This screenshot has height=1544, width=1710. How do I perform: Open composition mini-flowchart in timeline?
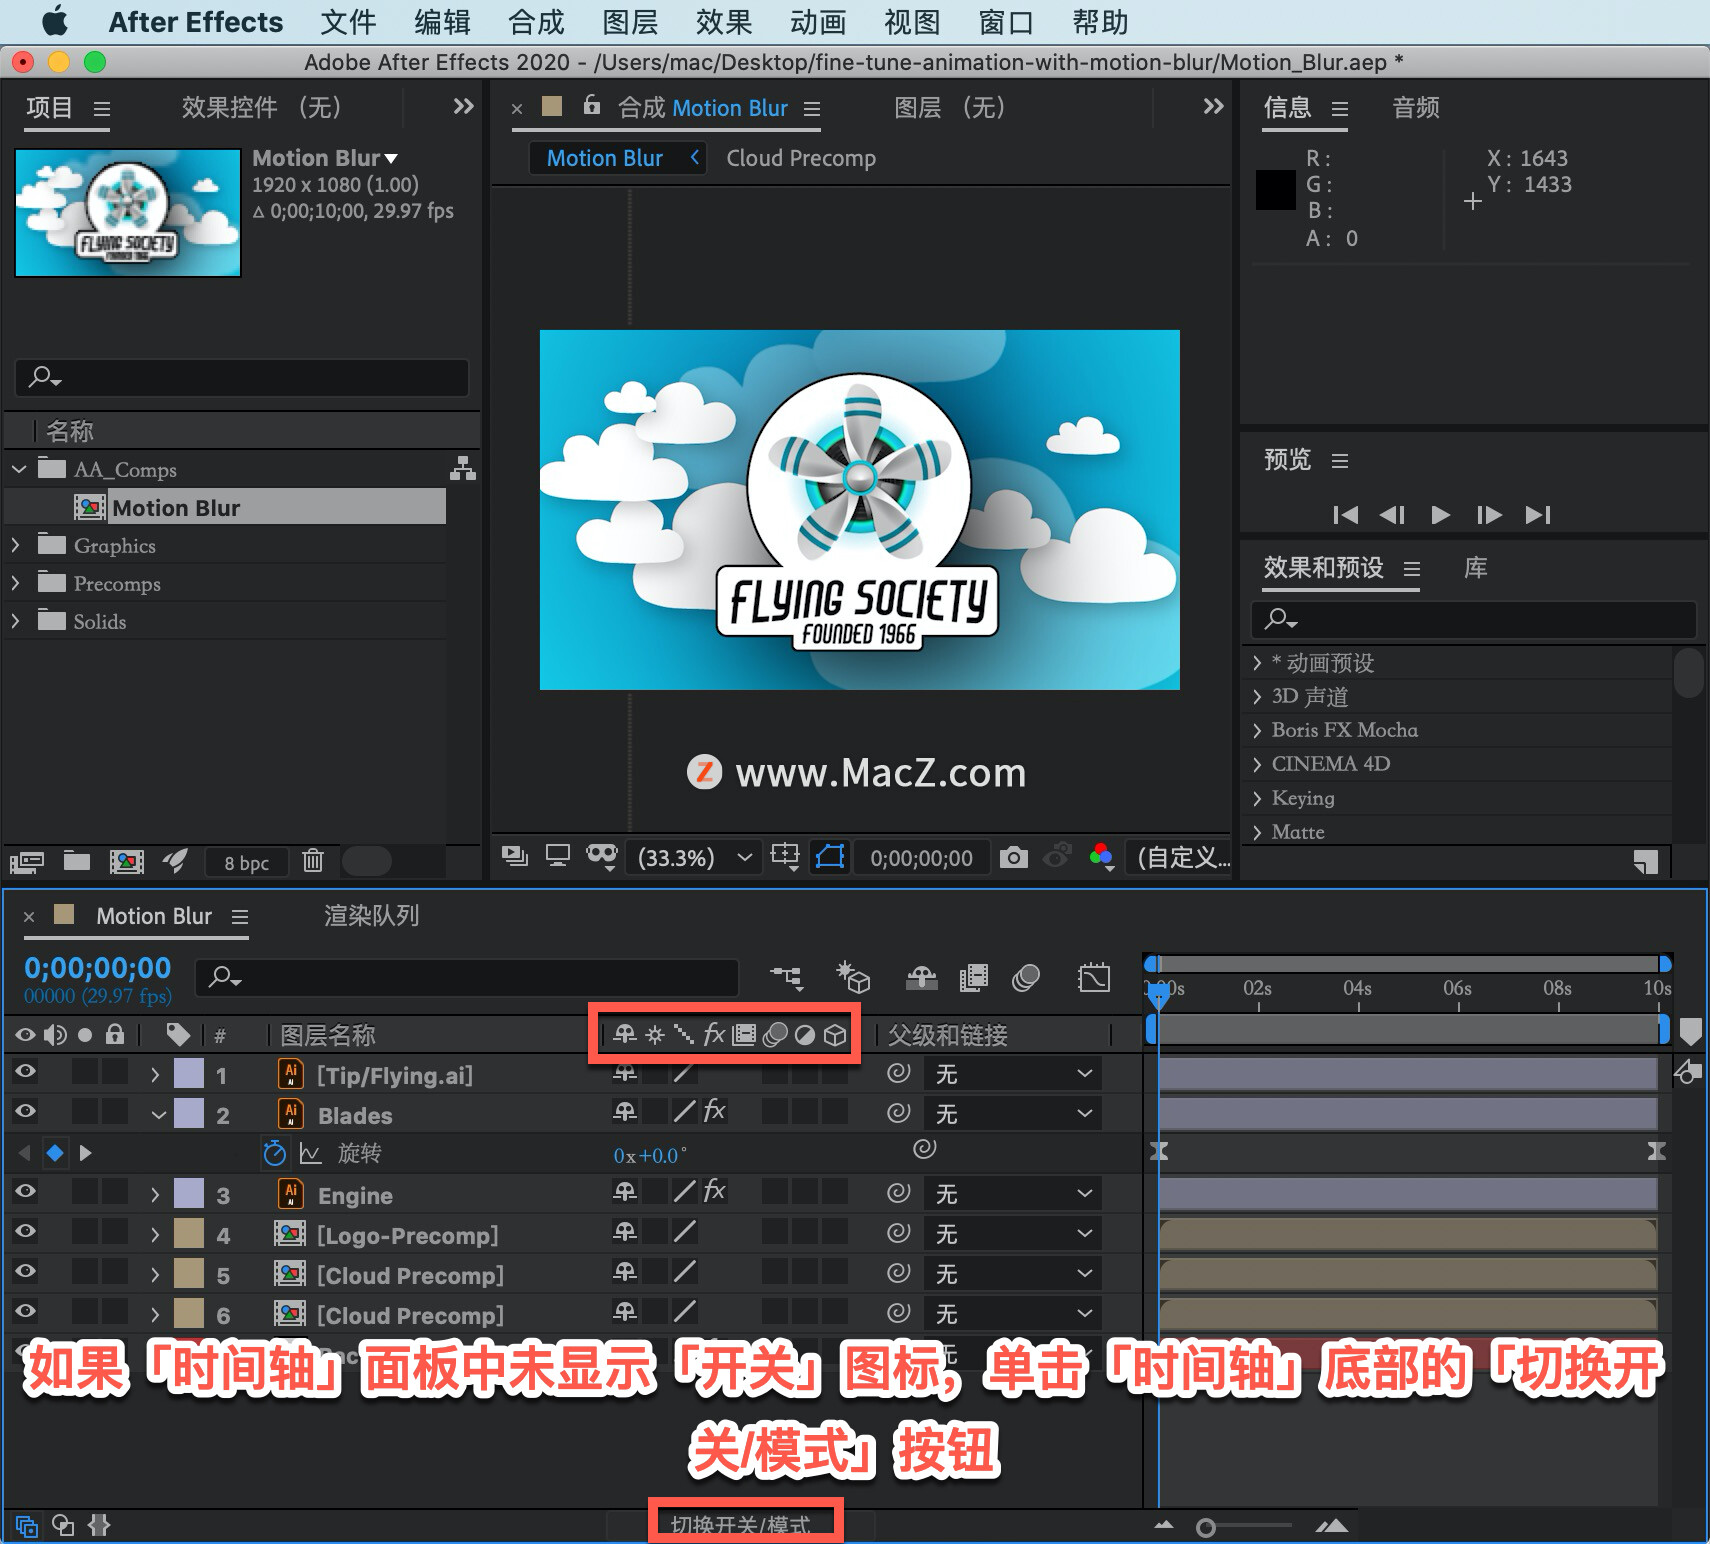(x=787, y=976)
